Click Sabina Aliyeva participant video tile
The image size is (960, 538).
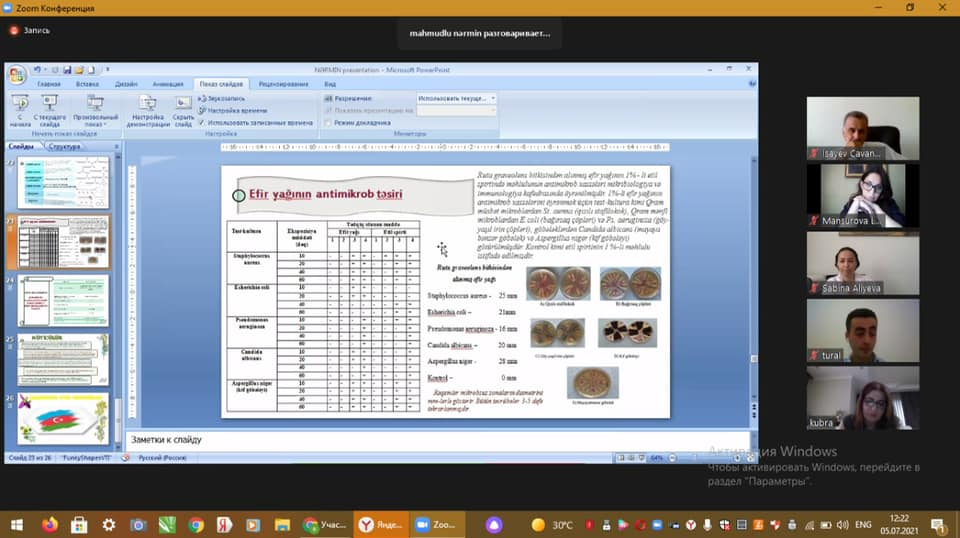863,263
